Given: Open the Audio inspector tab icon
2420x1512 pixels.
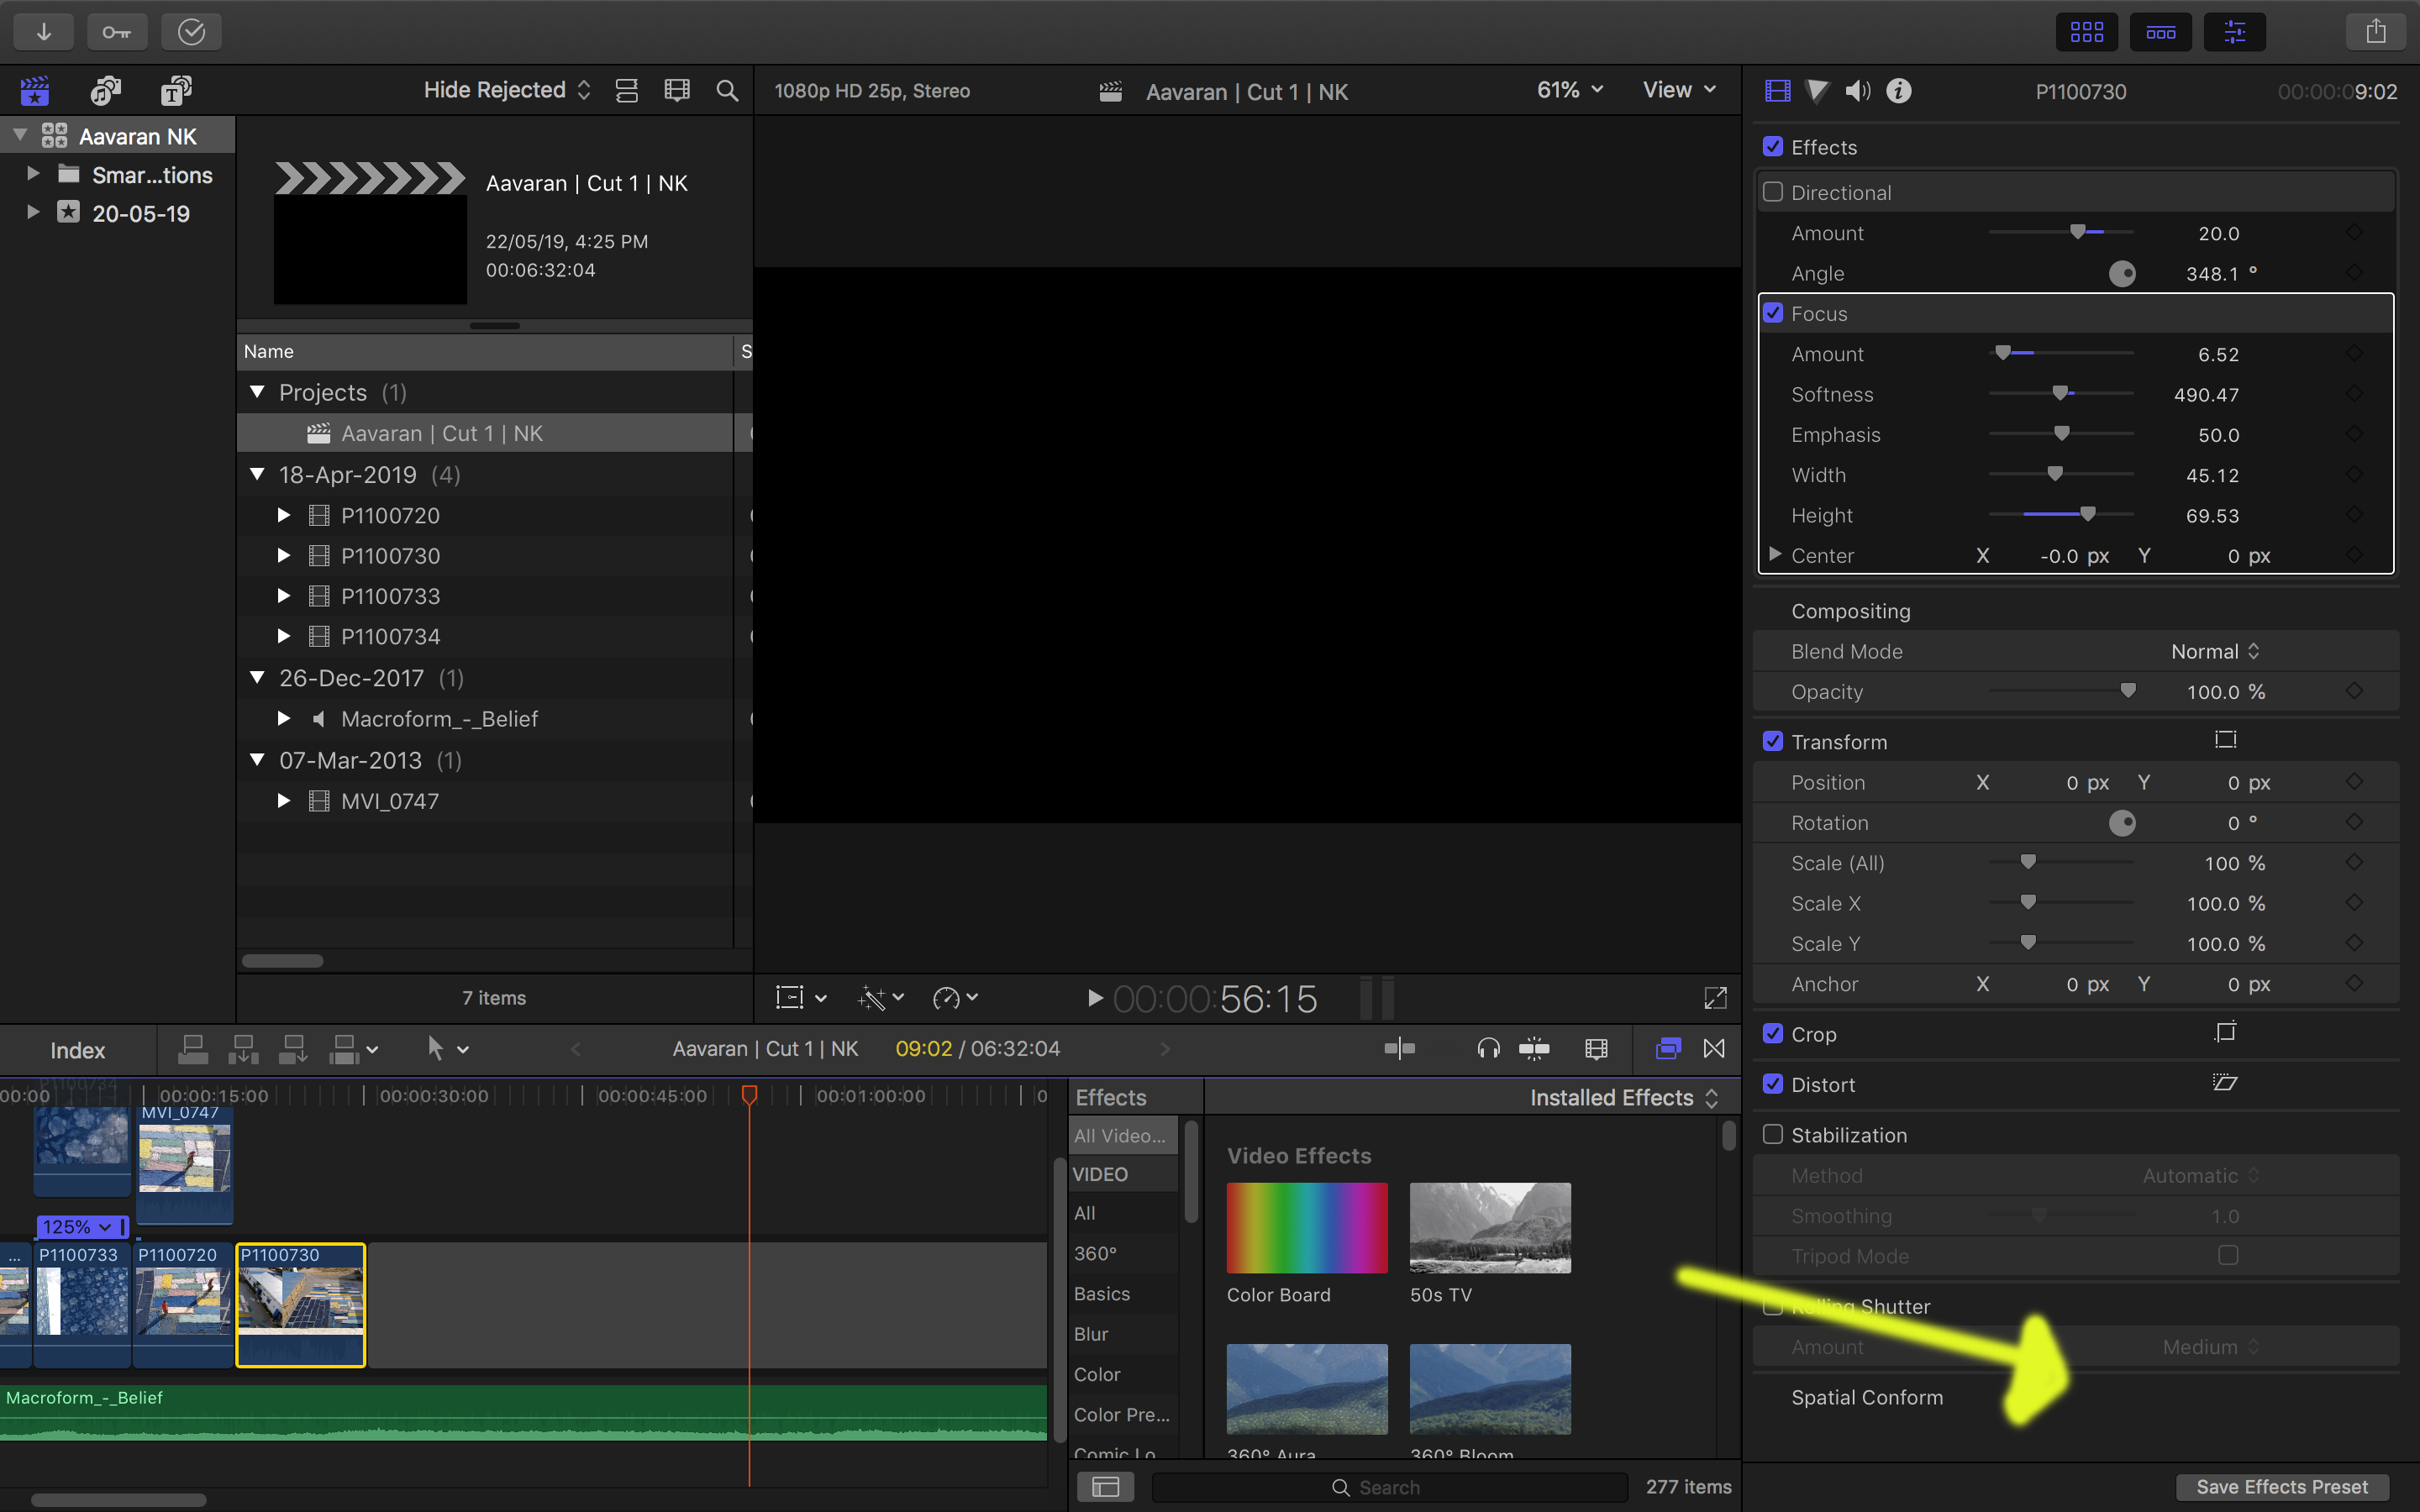Looking at the screenshot, I should pos(1857,91).
